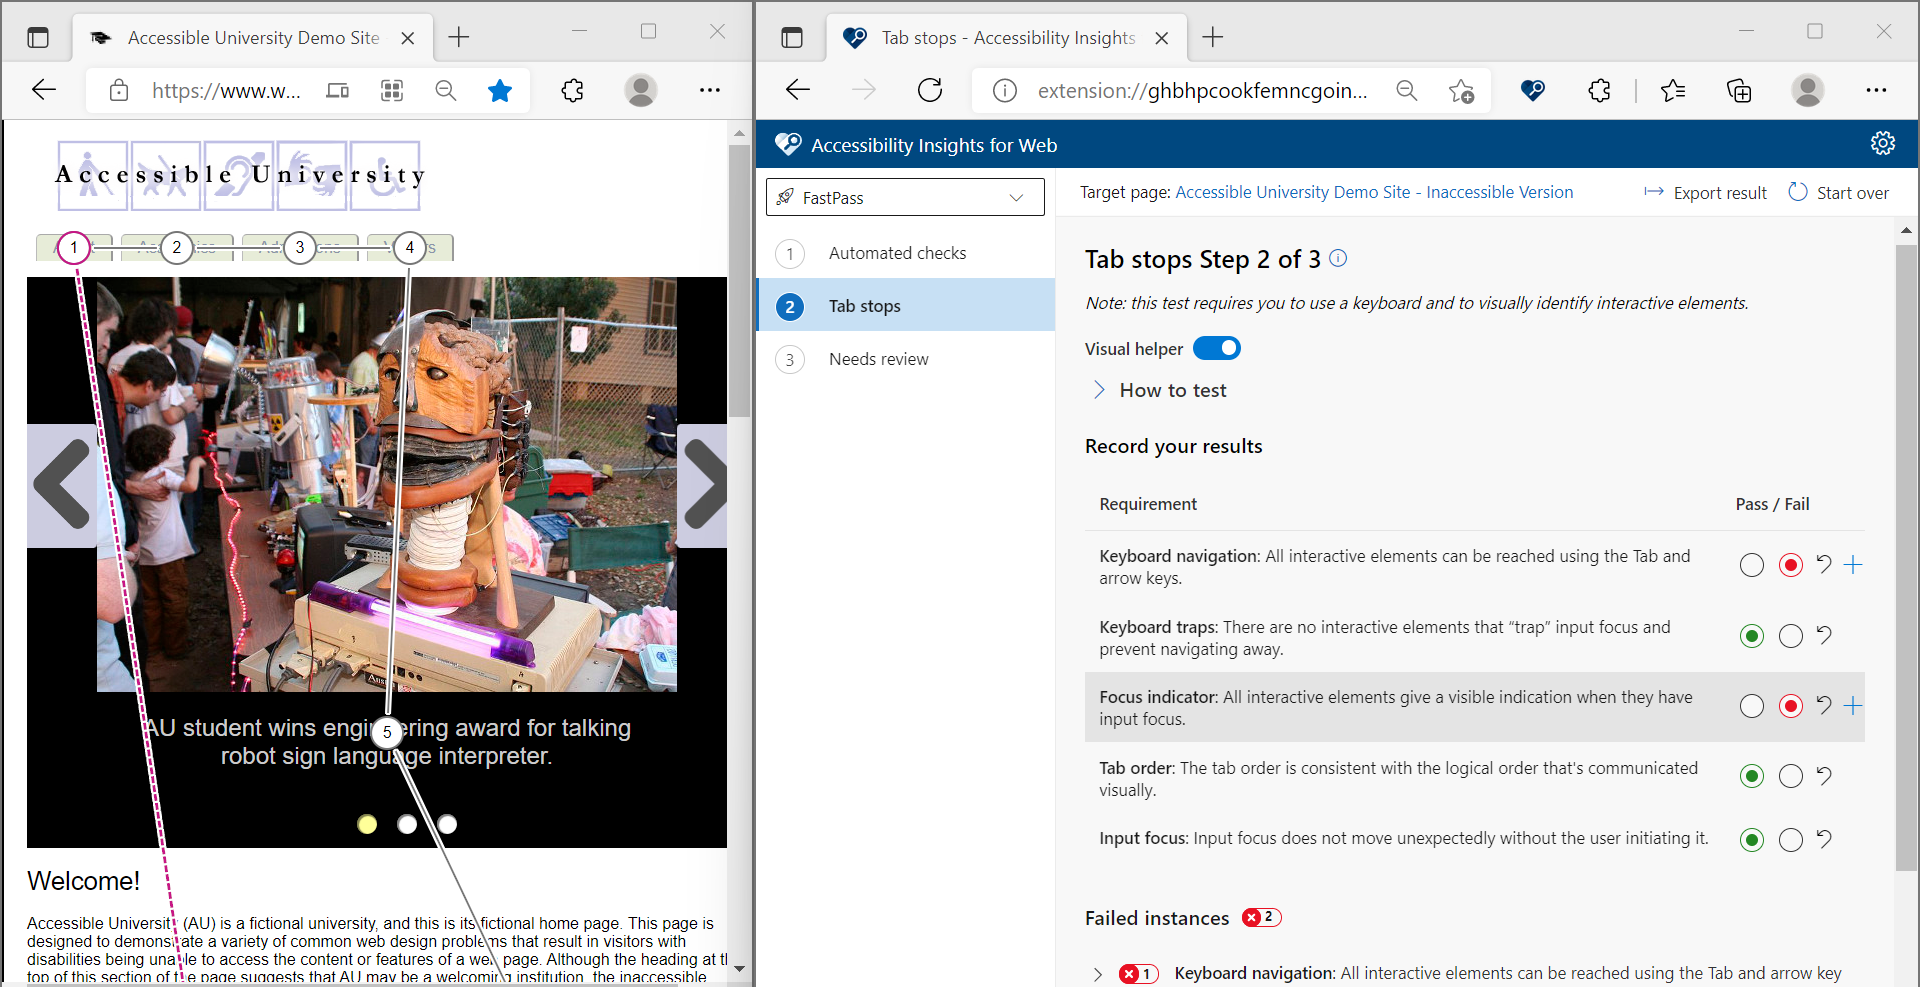Open new tab in left browser window
Viewport: 1920px width, 987px height.
click(459, 37)
